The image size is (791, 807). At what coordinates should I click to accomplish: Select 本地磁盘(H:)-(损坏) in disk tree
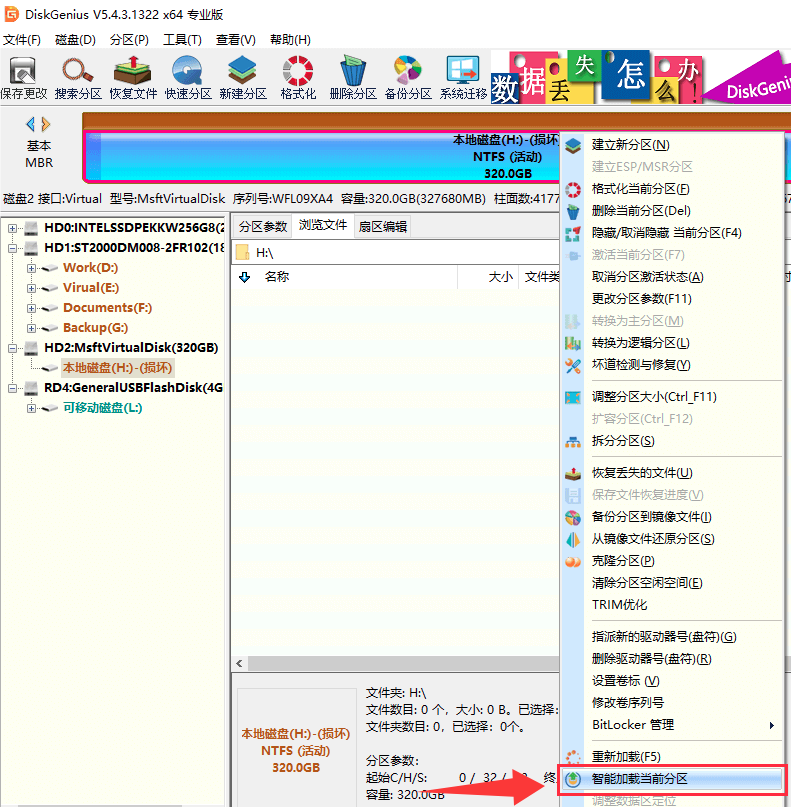tap(117, 368)
